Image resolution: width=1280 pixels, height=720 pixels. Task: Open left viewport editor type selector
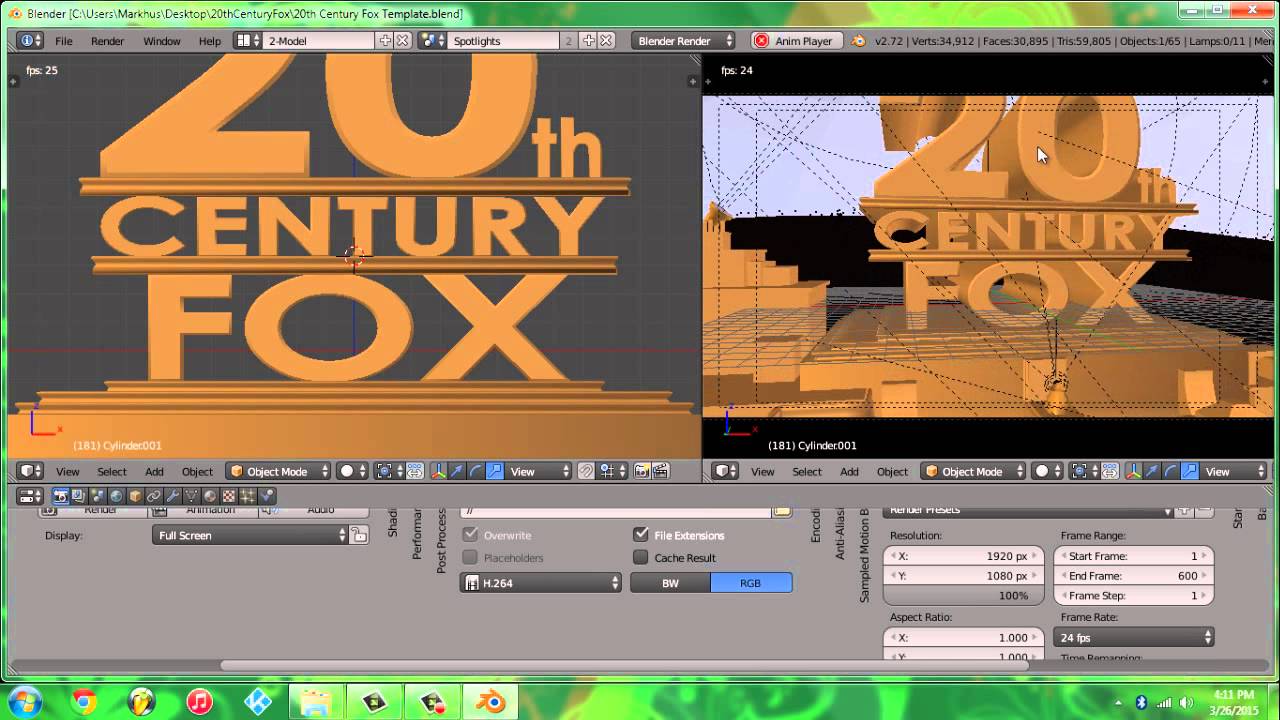(x=30, y=471)
